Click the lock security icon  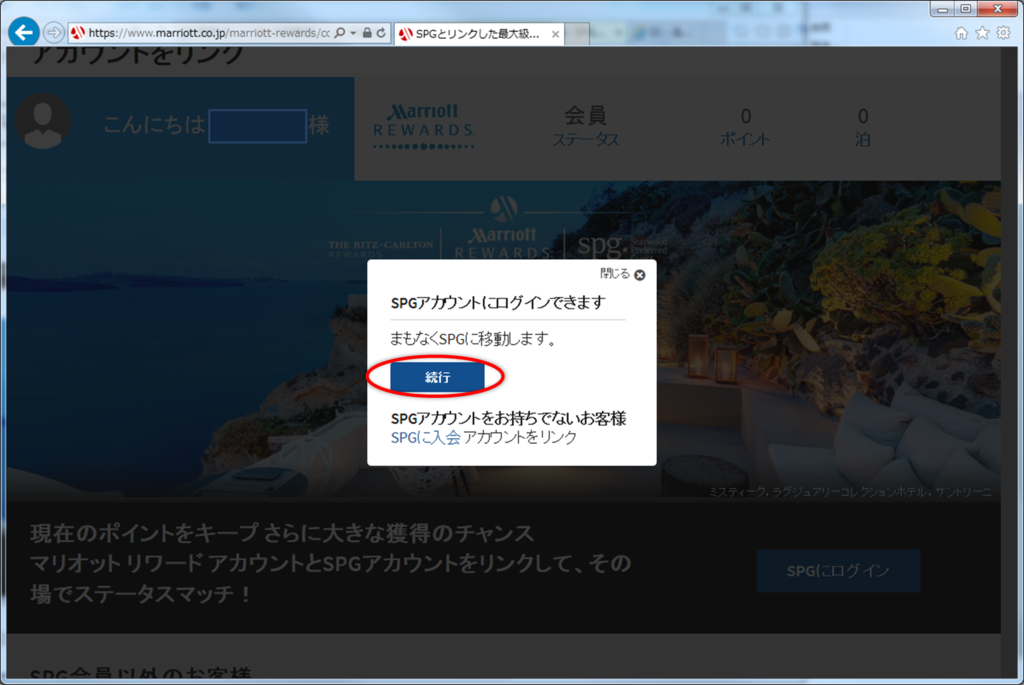pyautogui.click(x=367, y=33)
